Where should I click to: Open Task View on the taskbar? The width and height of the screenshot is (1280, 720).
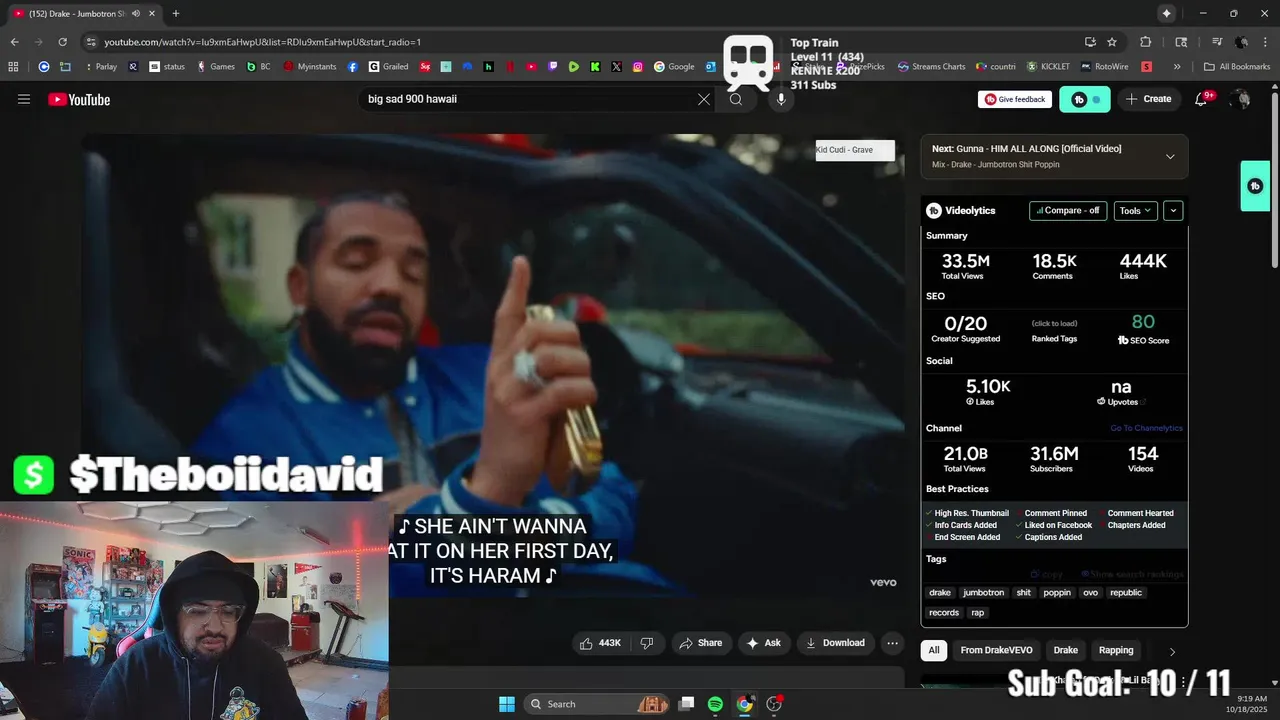coord(686,704)
